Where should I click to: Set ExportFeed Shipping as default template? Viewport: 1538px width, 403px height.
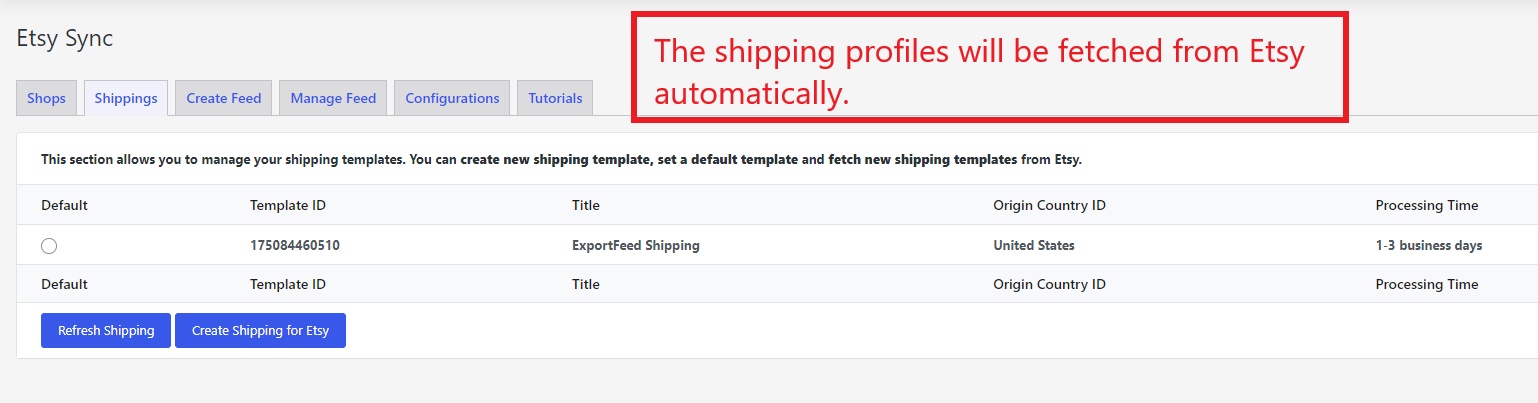(x=49, y=246)
